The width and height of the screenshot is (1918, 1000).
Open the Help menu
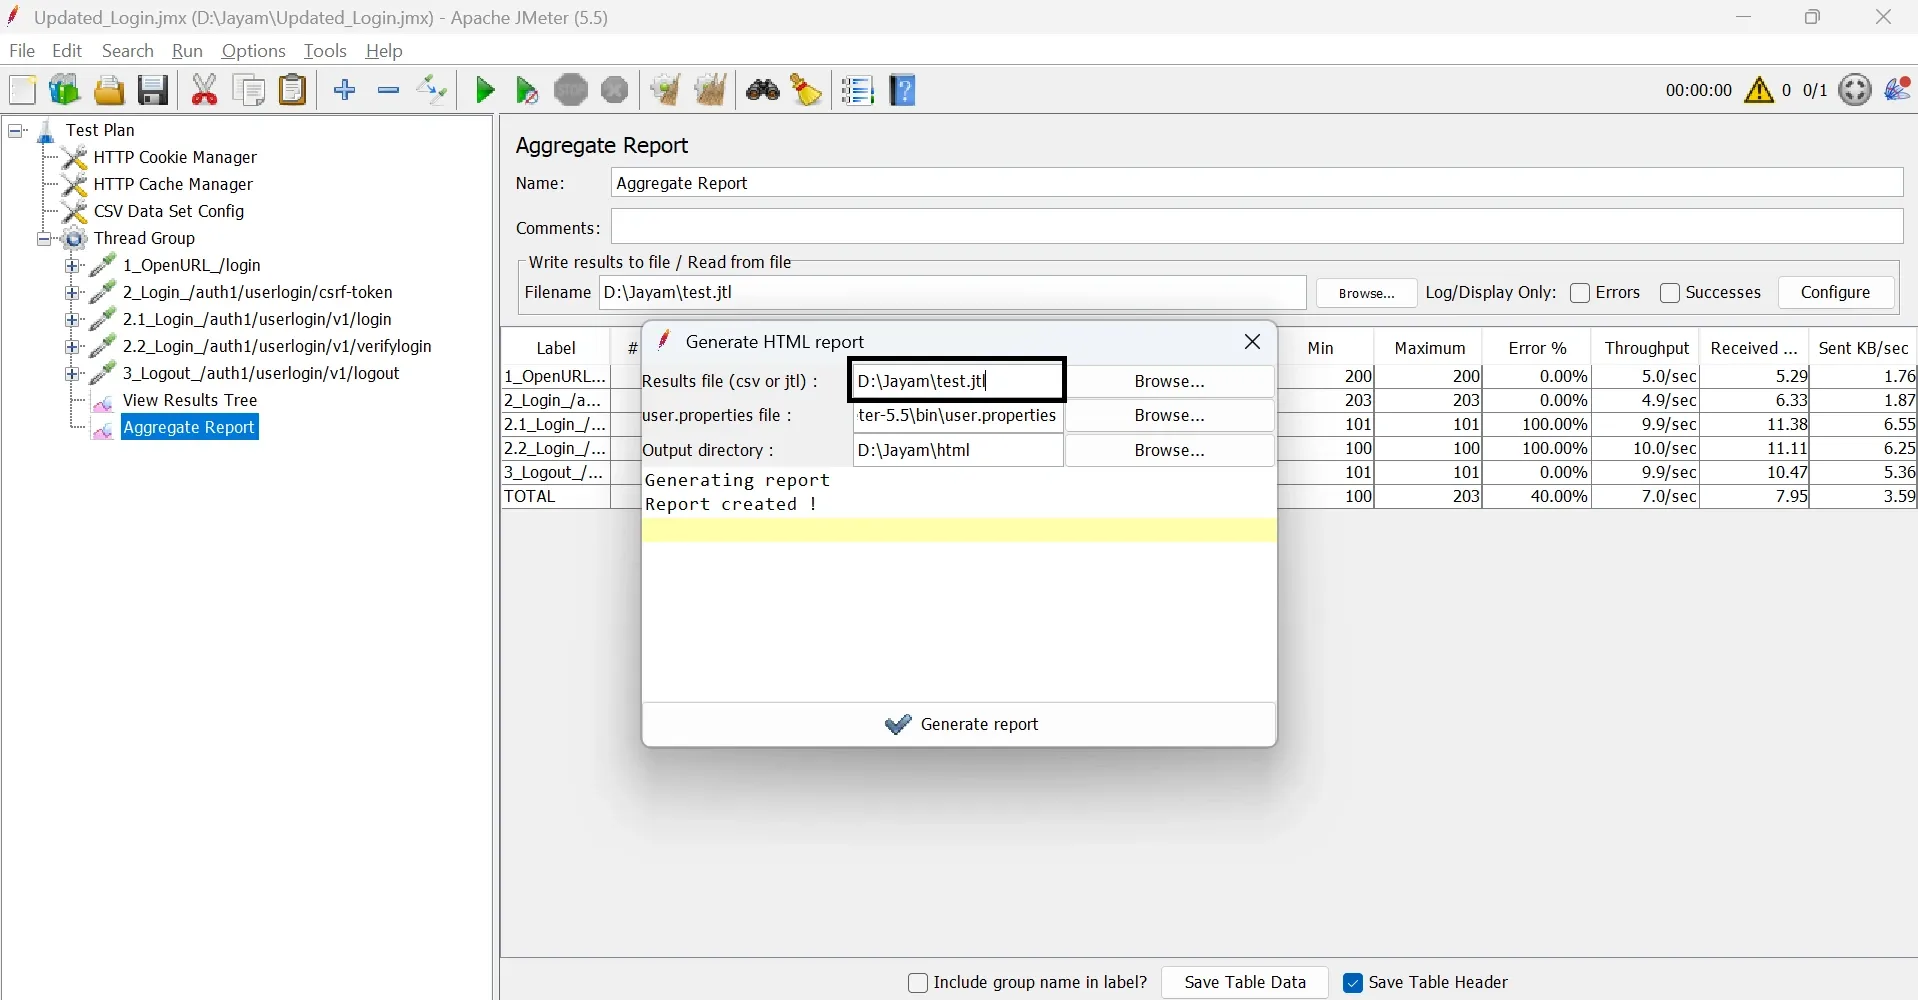click(x=384, y=51)
